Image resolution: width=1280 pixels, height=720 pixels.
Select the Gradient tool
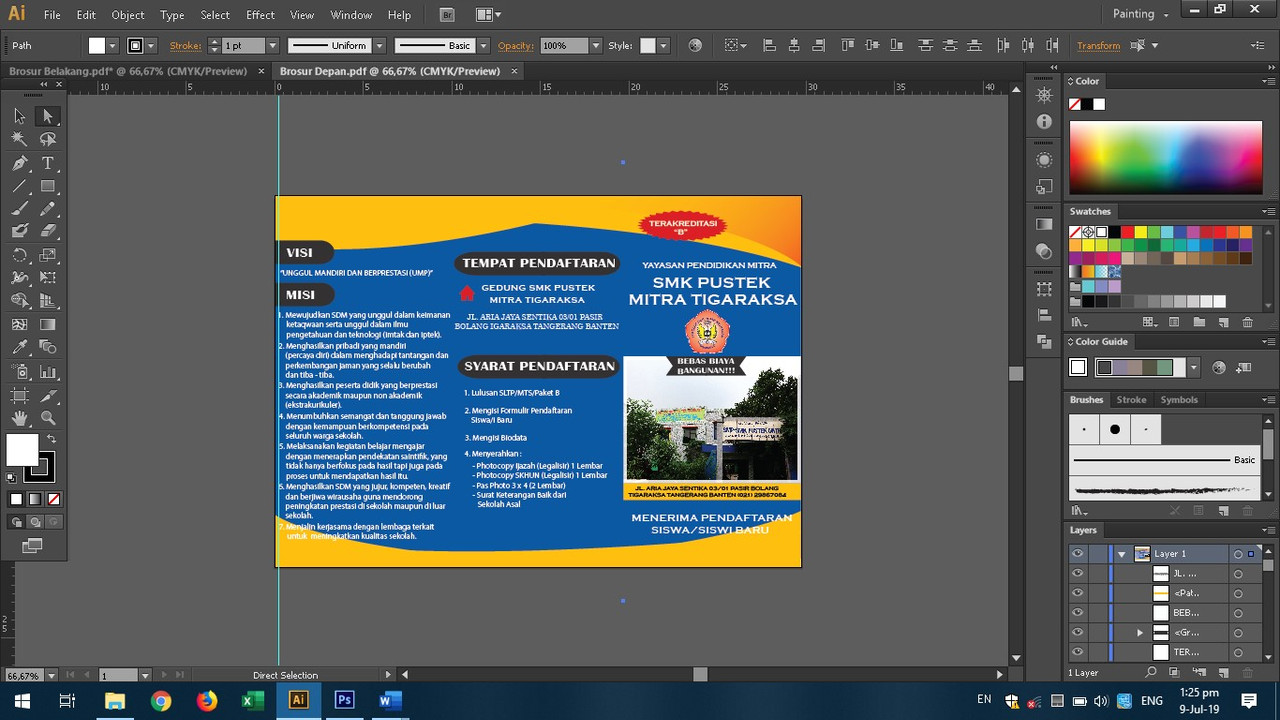[47, 324]
